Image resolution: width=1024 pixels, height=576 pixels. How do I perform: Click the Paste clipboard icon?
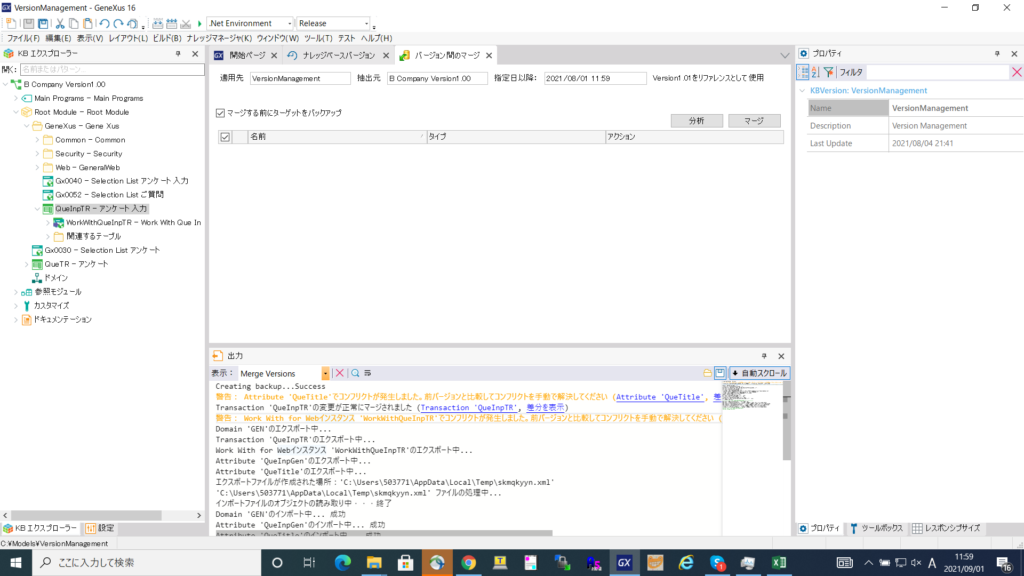coord(88,24)
